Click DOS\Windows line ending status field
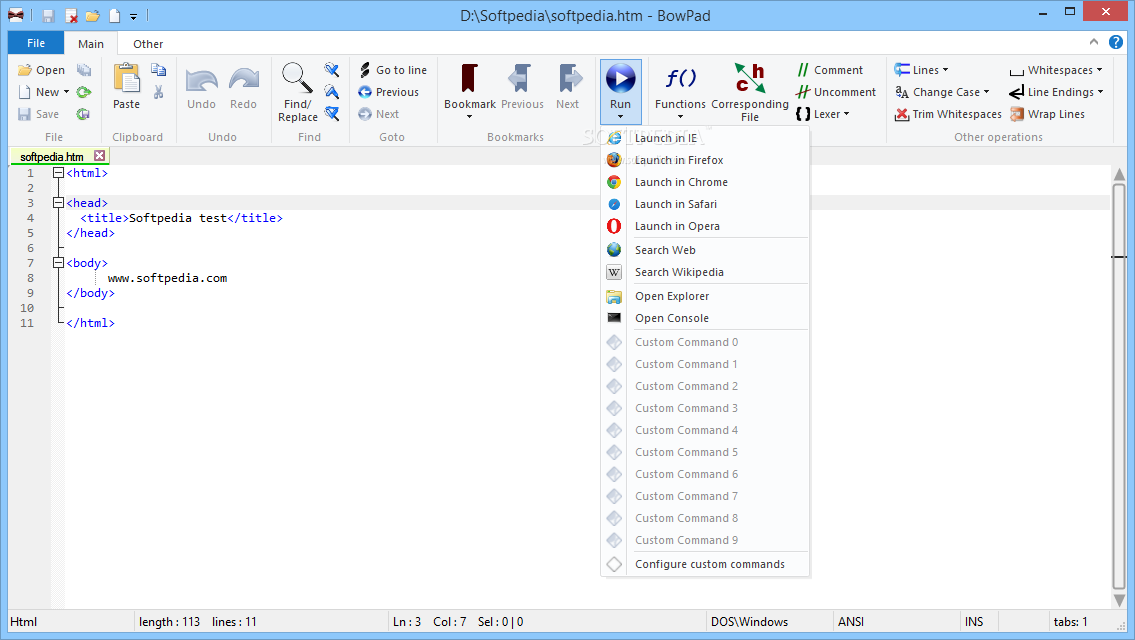Image resolution: width=1135 pixels, height=640 pixels. coord(769,622)
